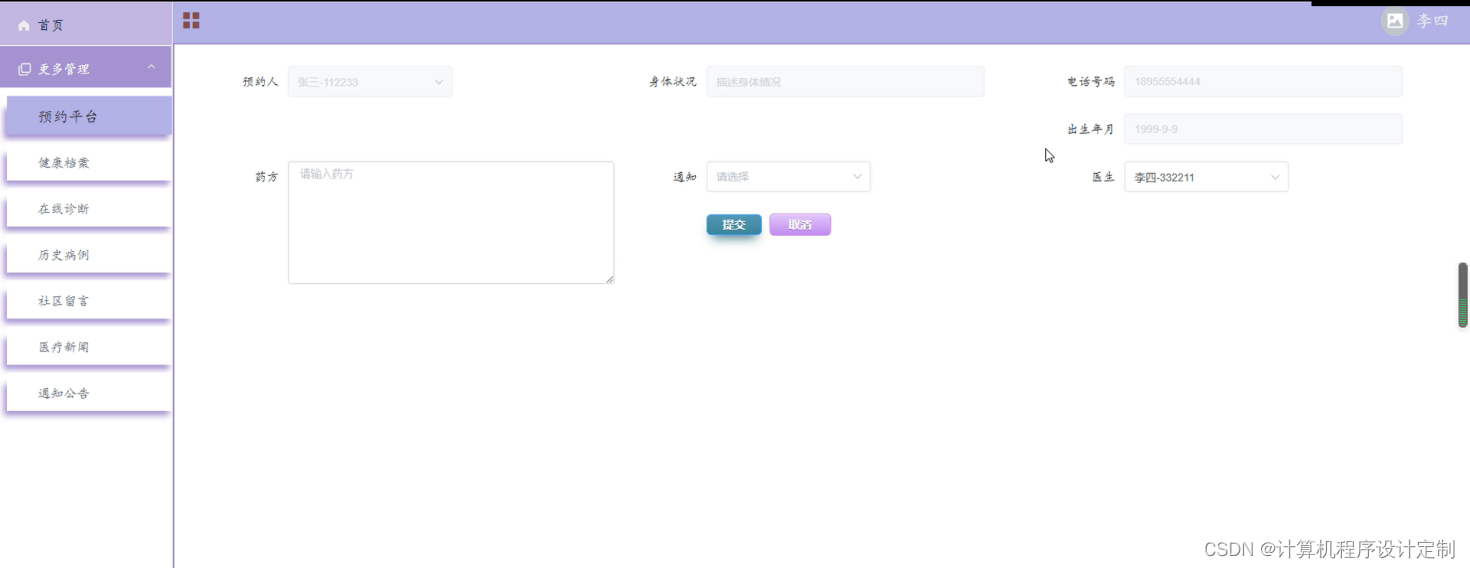The height and width of the screenshot is (568, 1470).
Task: Click the 出生年月 field label
Action: (x=1090, y=130)
